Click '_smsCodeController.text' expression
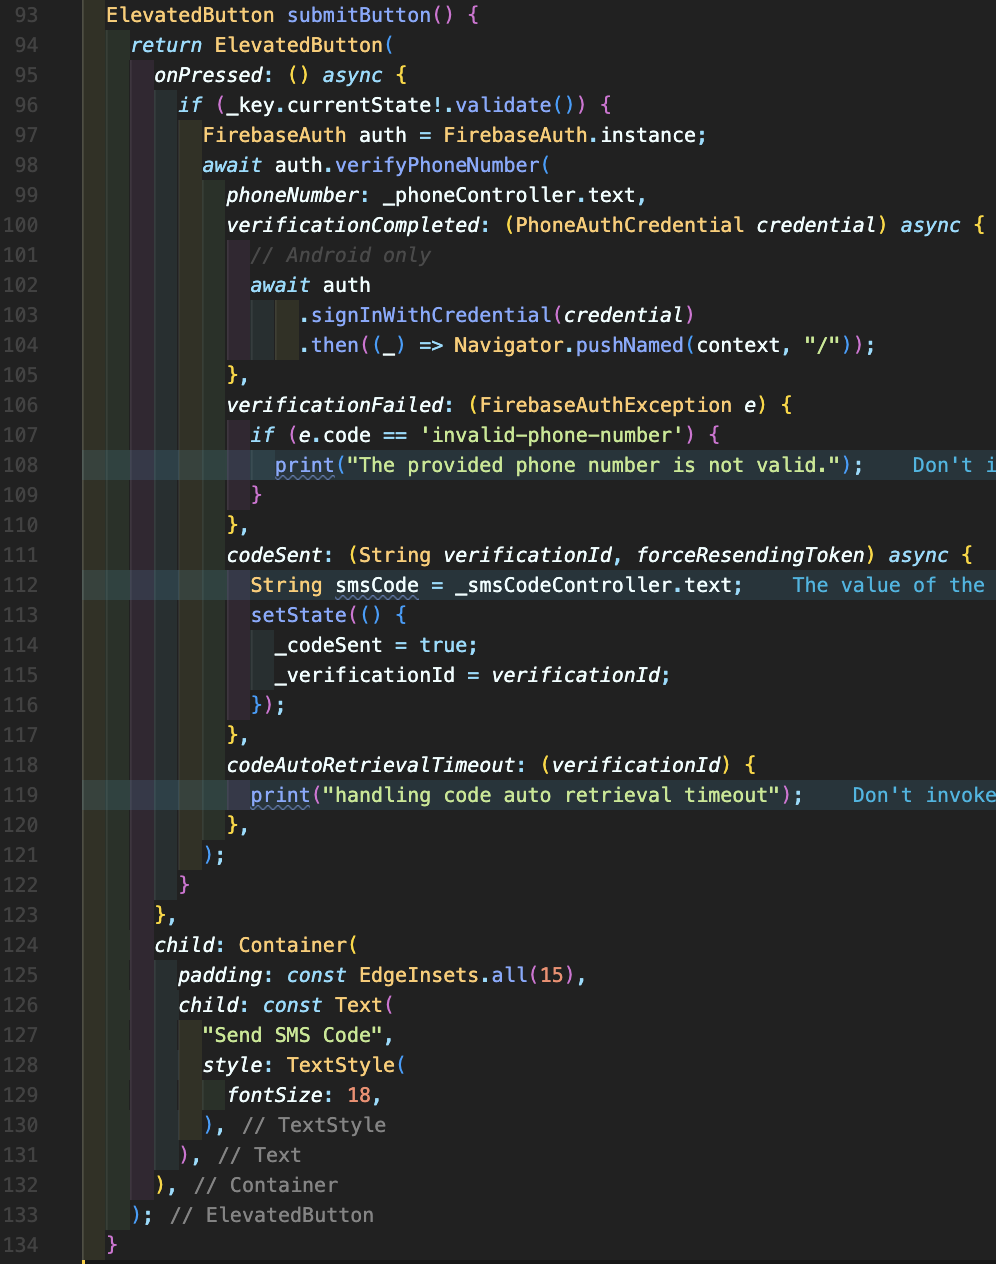The image size is (996, 1264). (x=594, y=585)
